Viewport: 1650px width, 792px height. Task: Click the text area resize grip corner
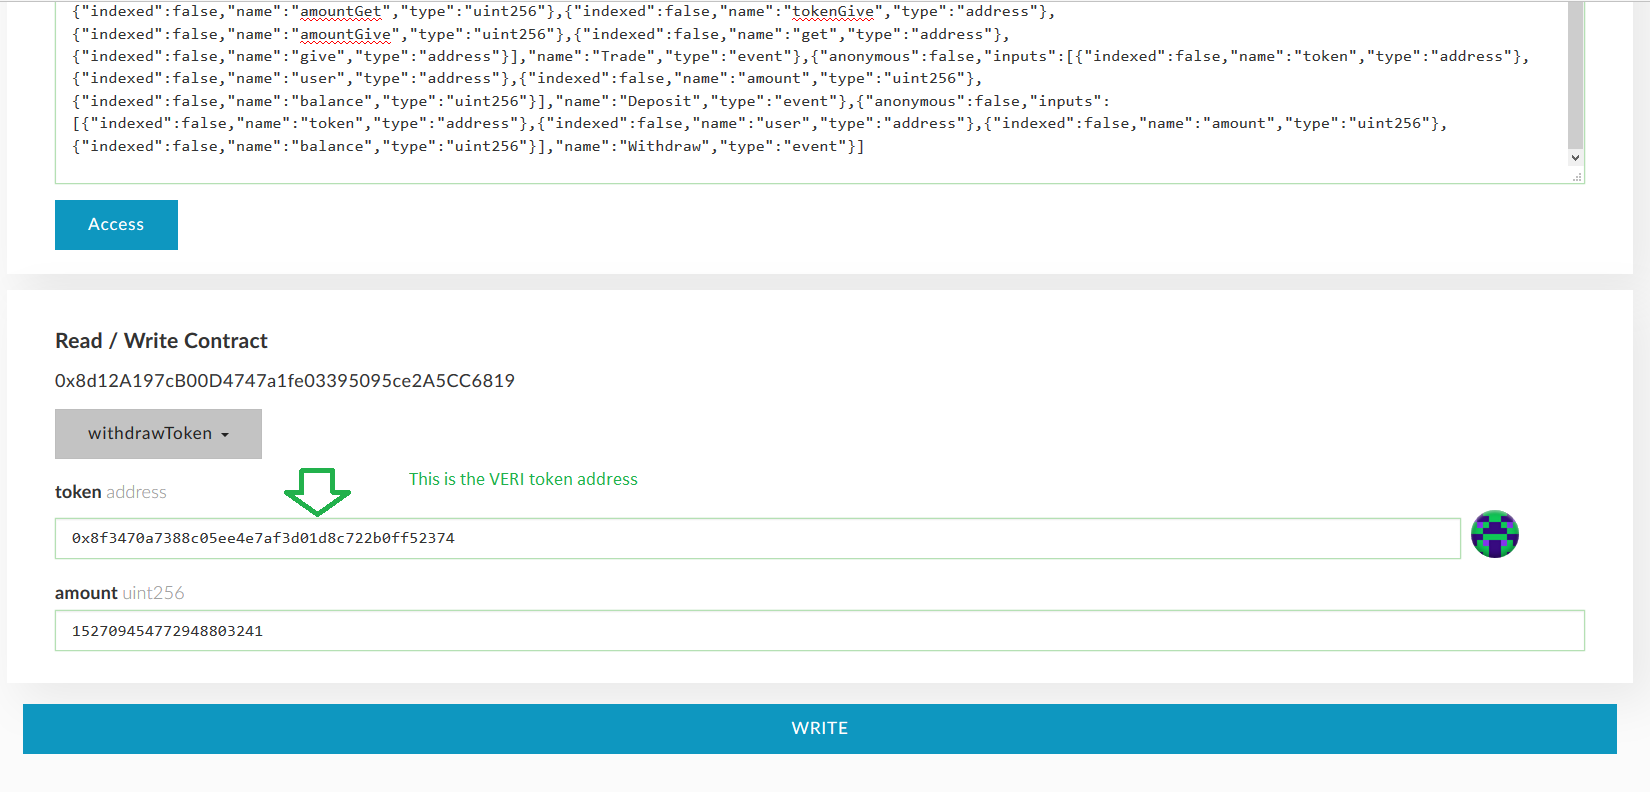tap(1577, 176)
